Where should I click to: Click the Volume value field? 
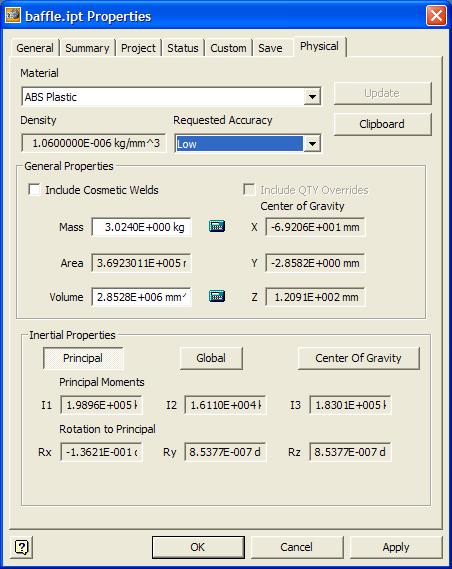141,297
